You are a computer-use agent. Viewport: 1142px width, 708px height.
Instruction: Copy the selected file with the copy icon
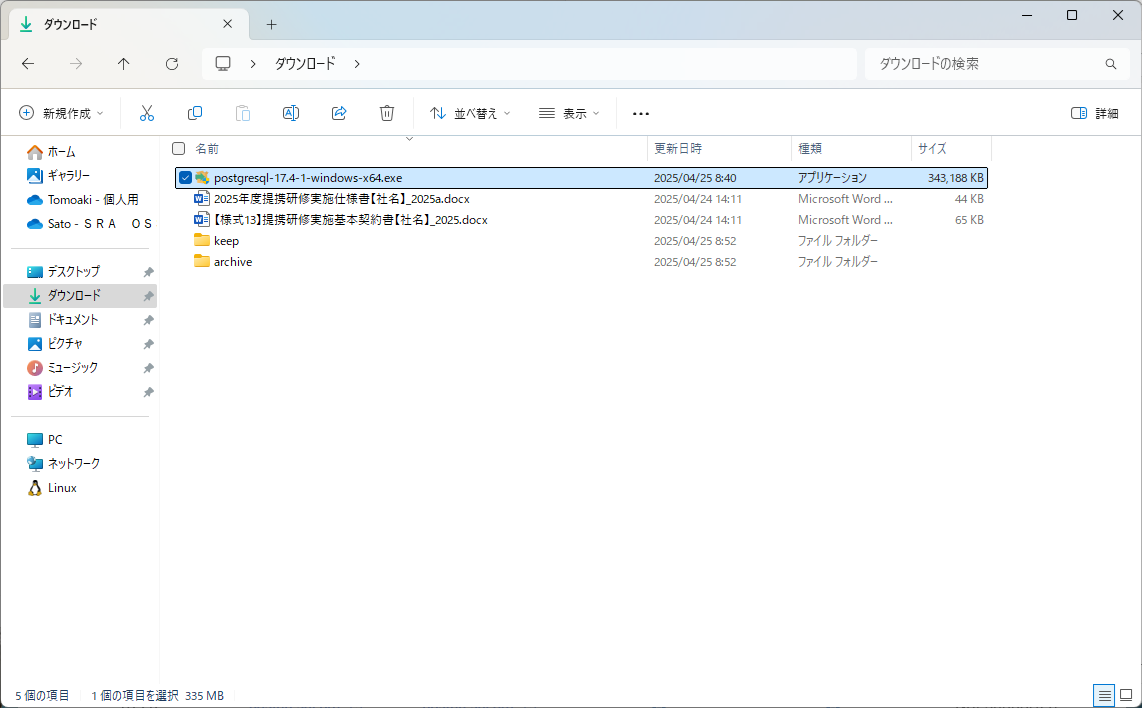(x=195, y=112)
